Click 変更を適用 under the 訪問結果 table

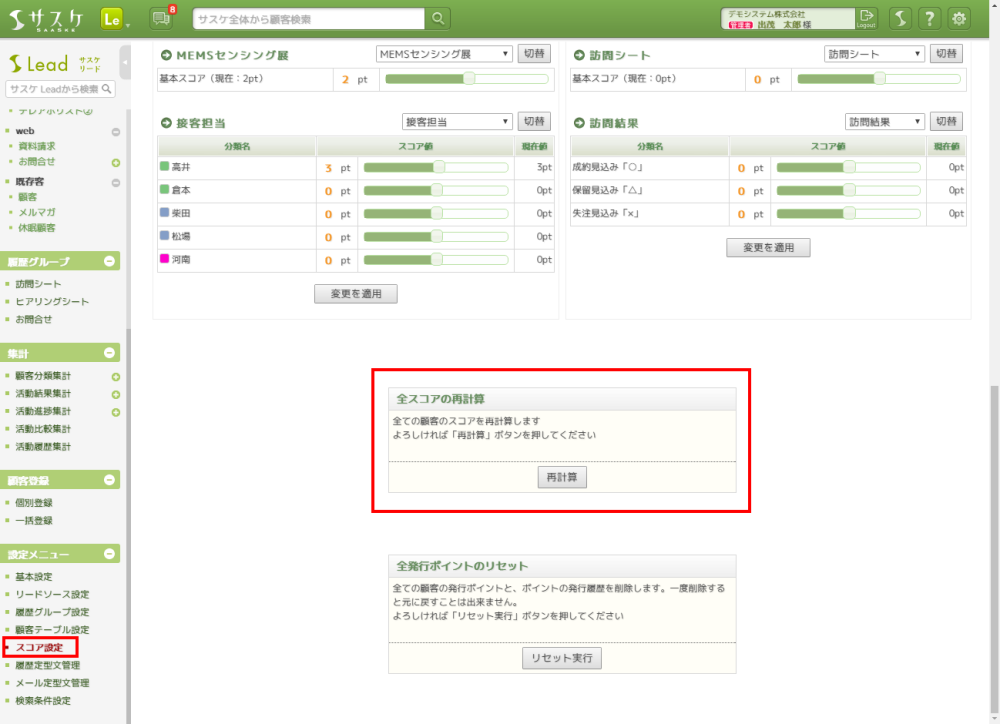click(768, 247)
